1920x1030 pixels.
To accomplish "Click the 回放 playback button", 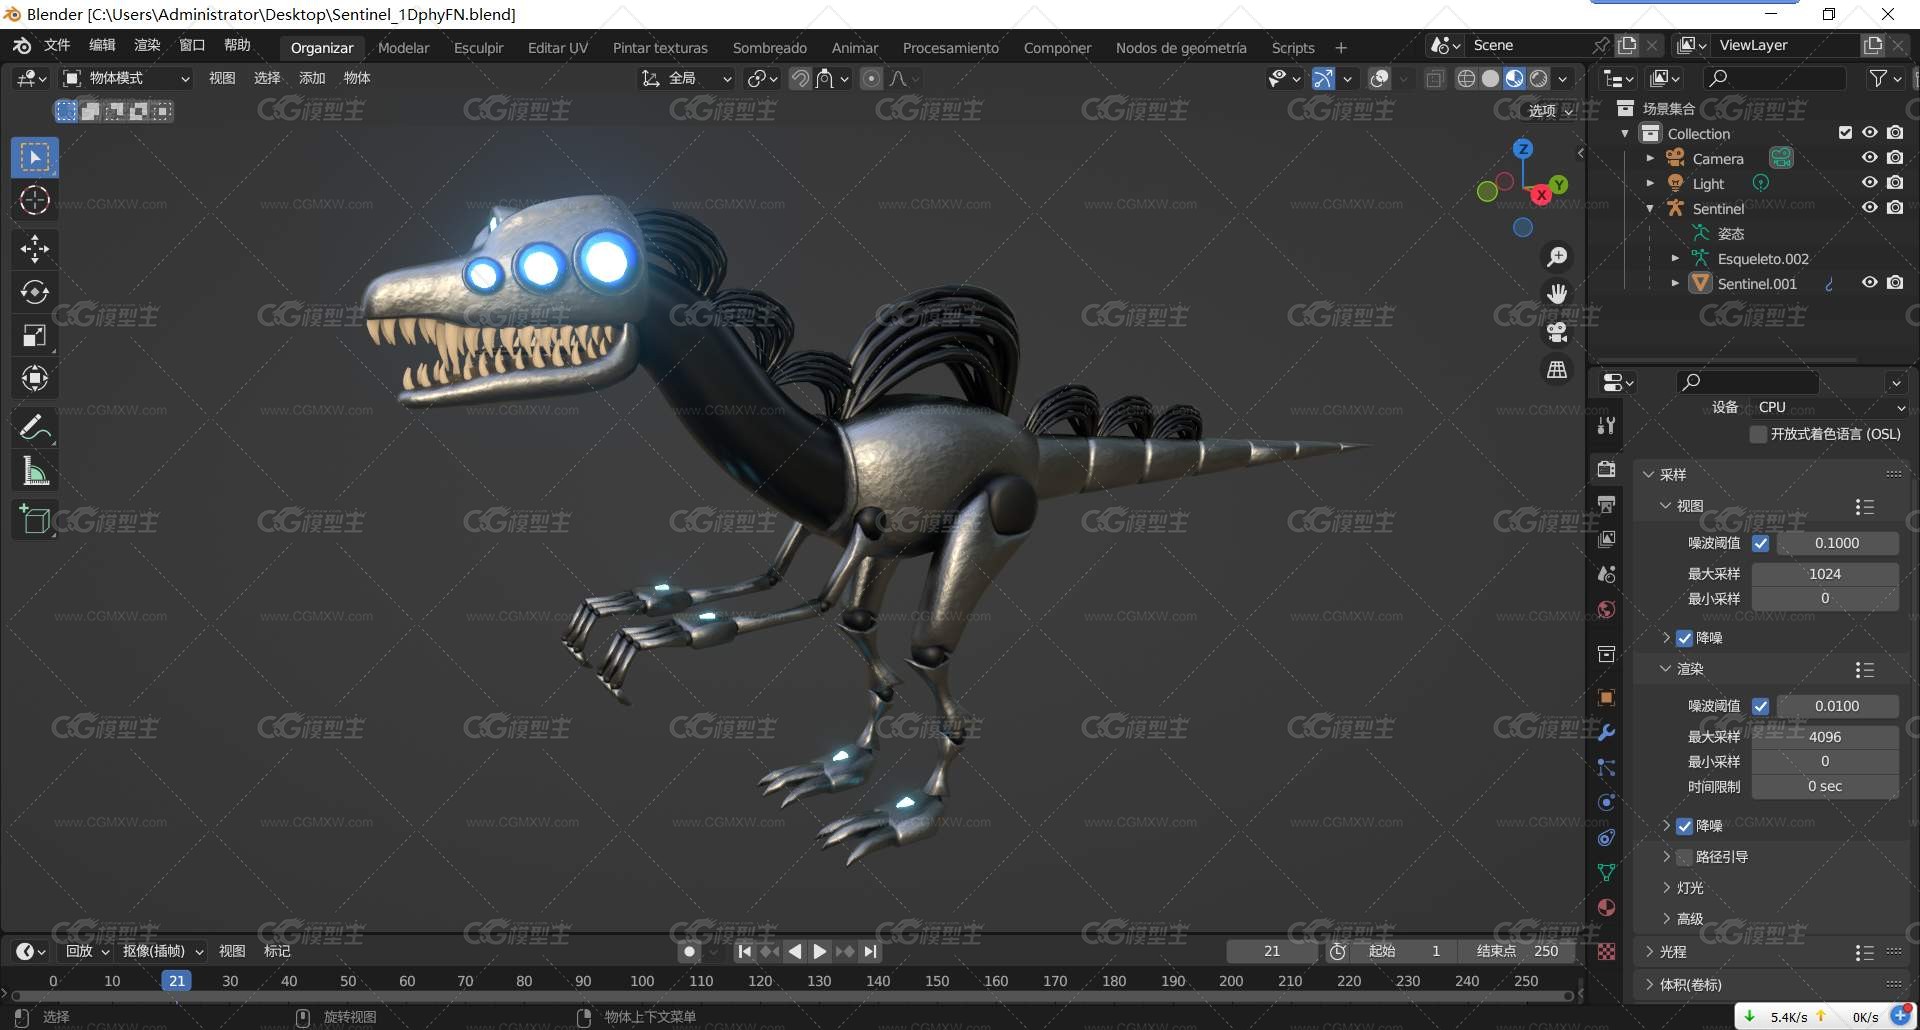I will [x=87, y=951].
